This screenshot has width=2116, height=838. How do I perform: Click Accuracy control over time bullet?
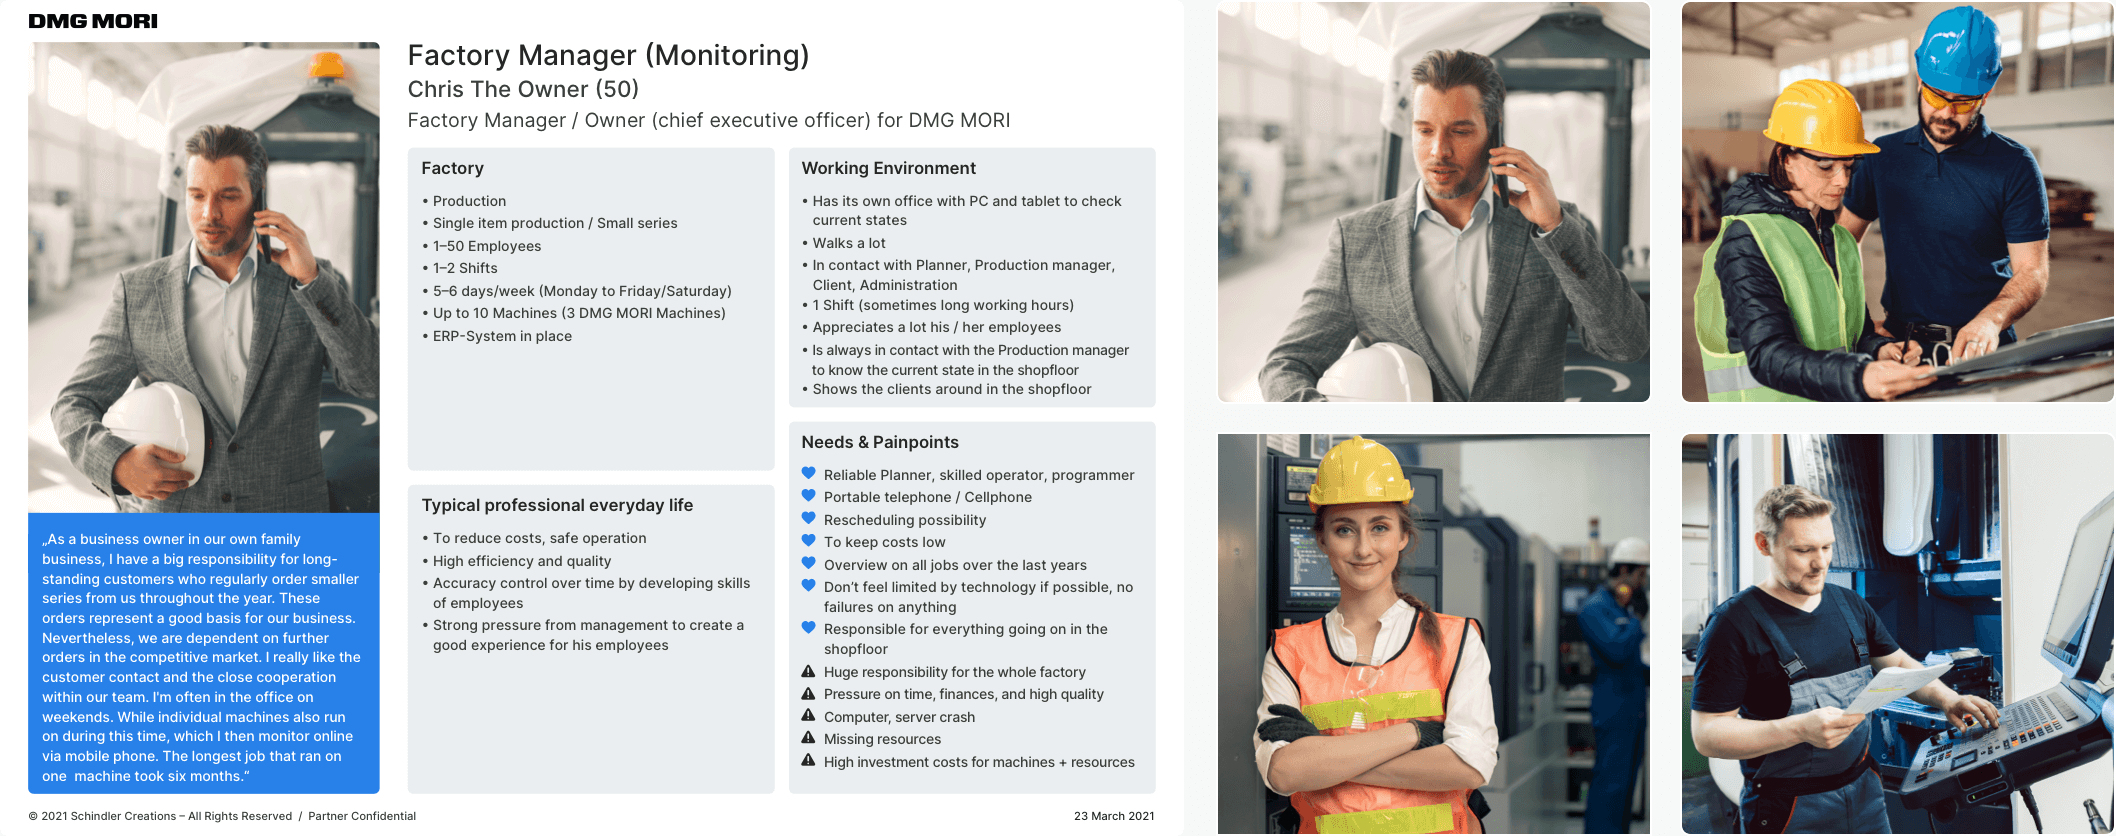click(x=586, y=593)
